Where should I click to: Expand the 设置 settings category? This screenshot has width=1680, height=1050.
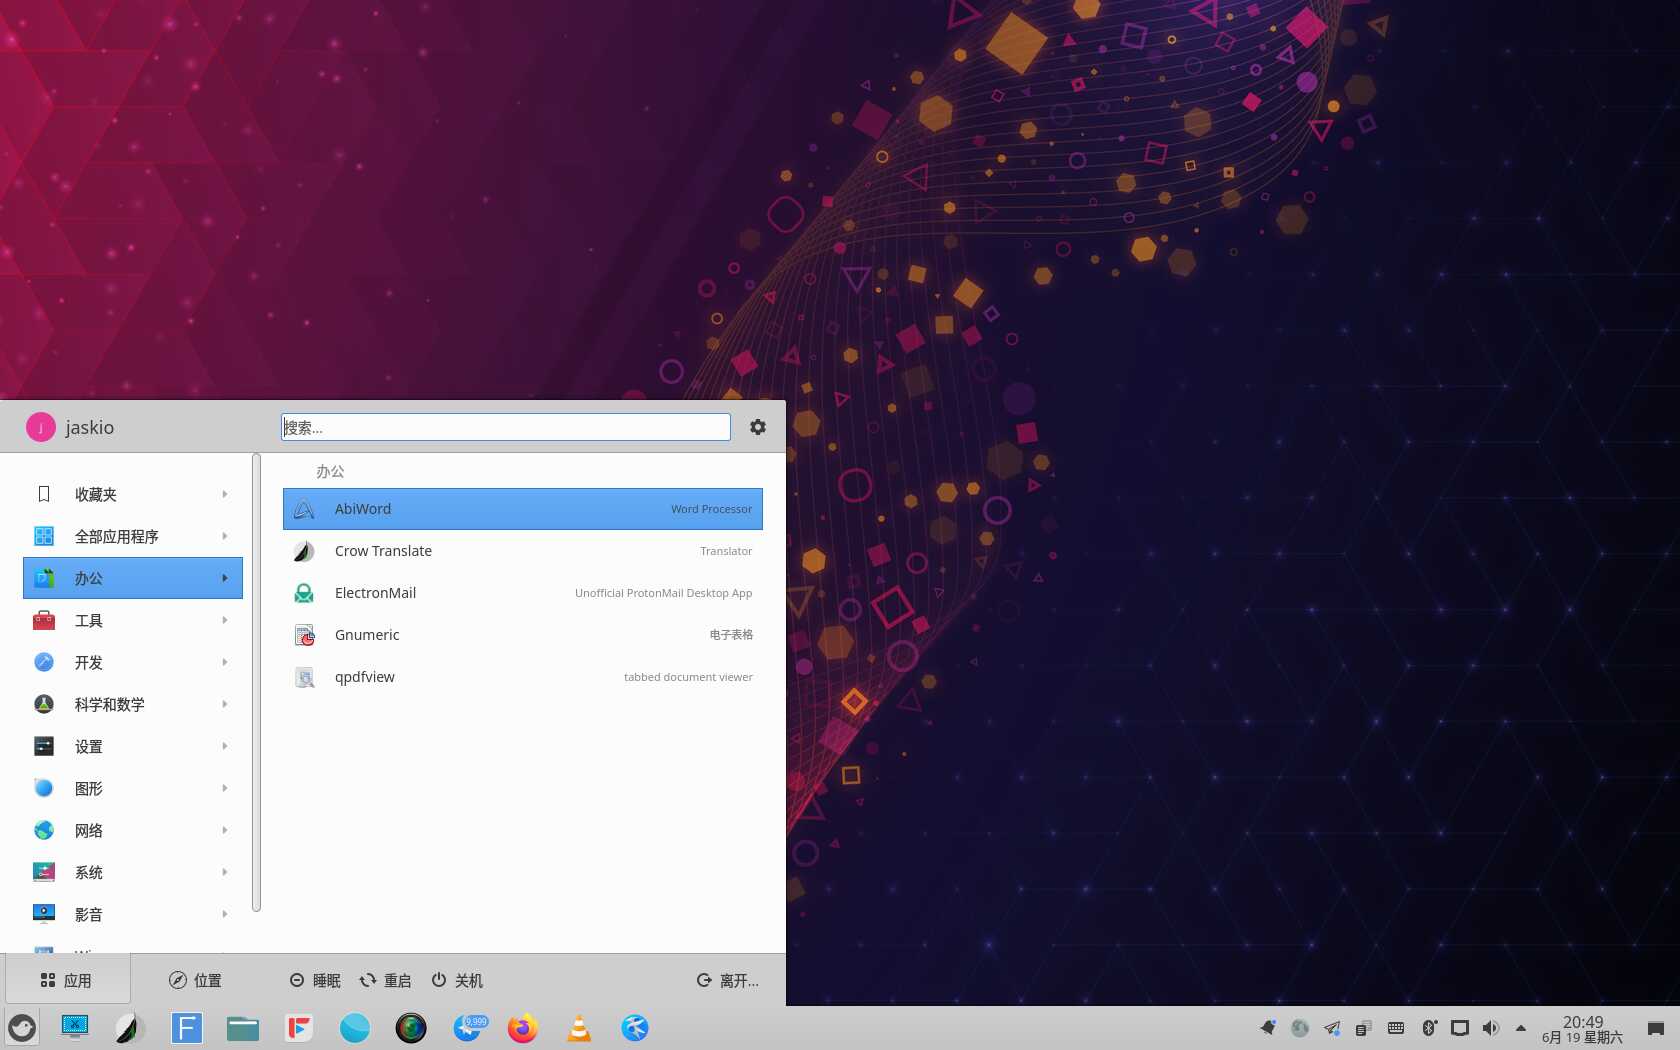(x=133, y=746)
